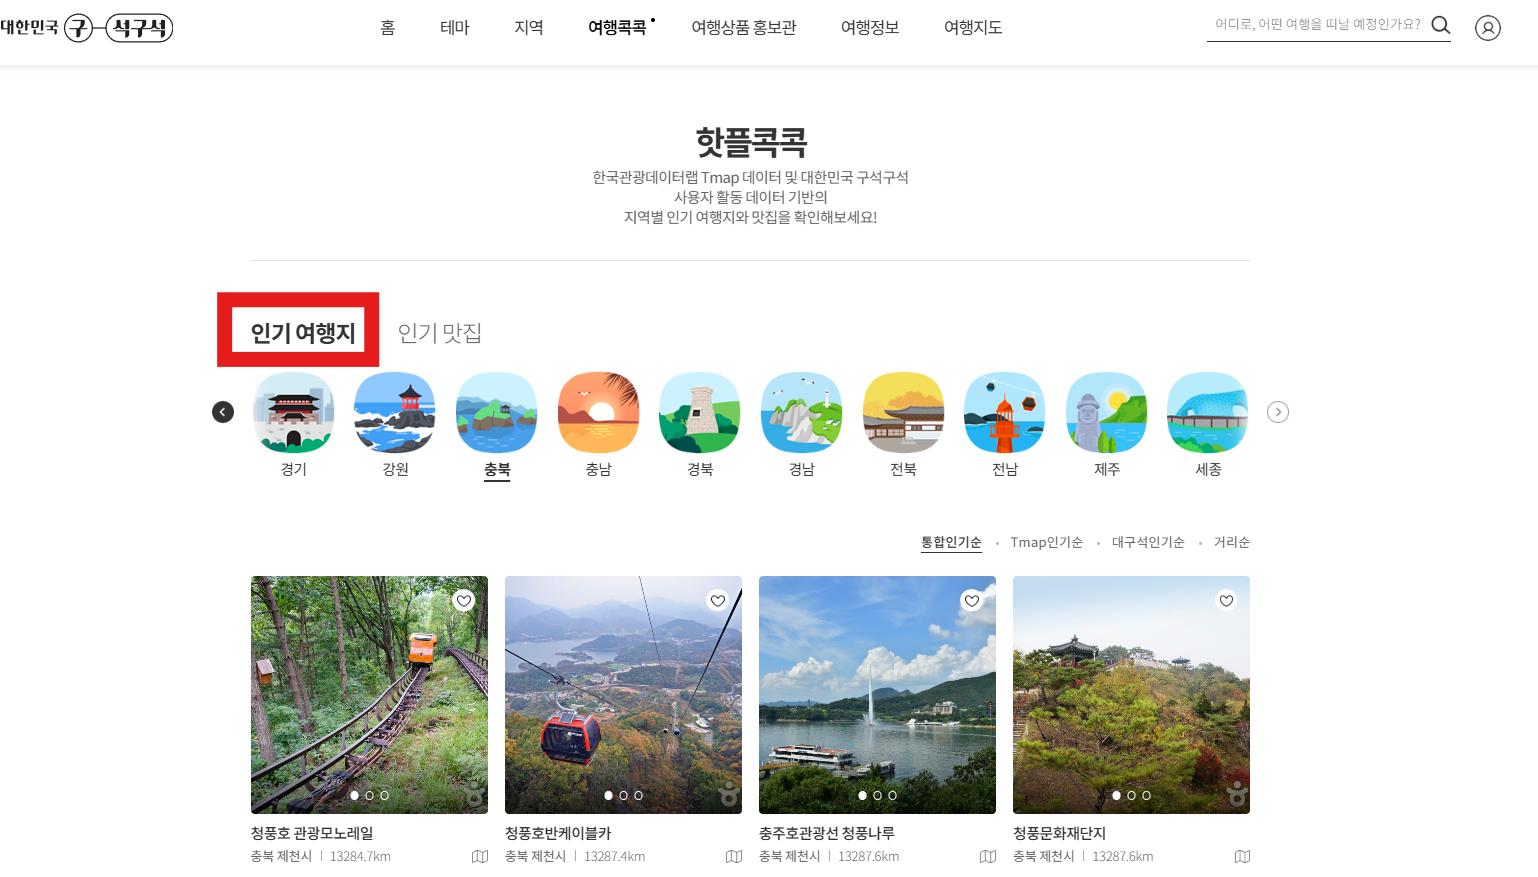Like the 청풍문화재단지 card
Viewport: 1538px width, 877px height.
tap(1225, 600)
